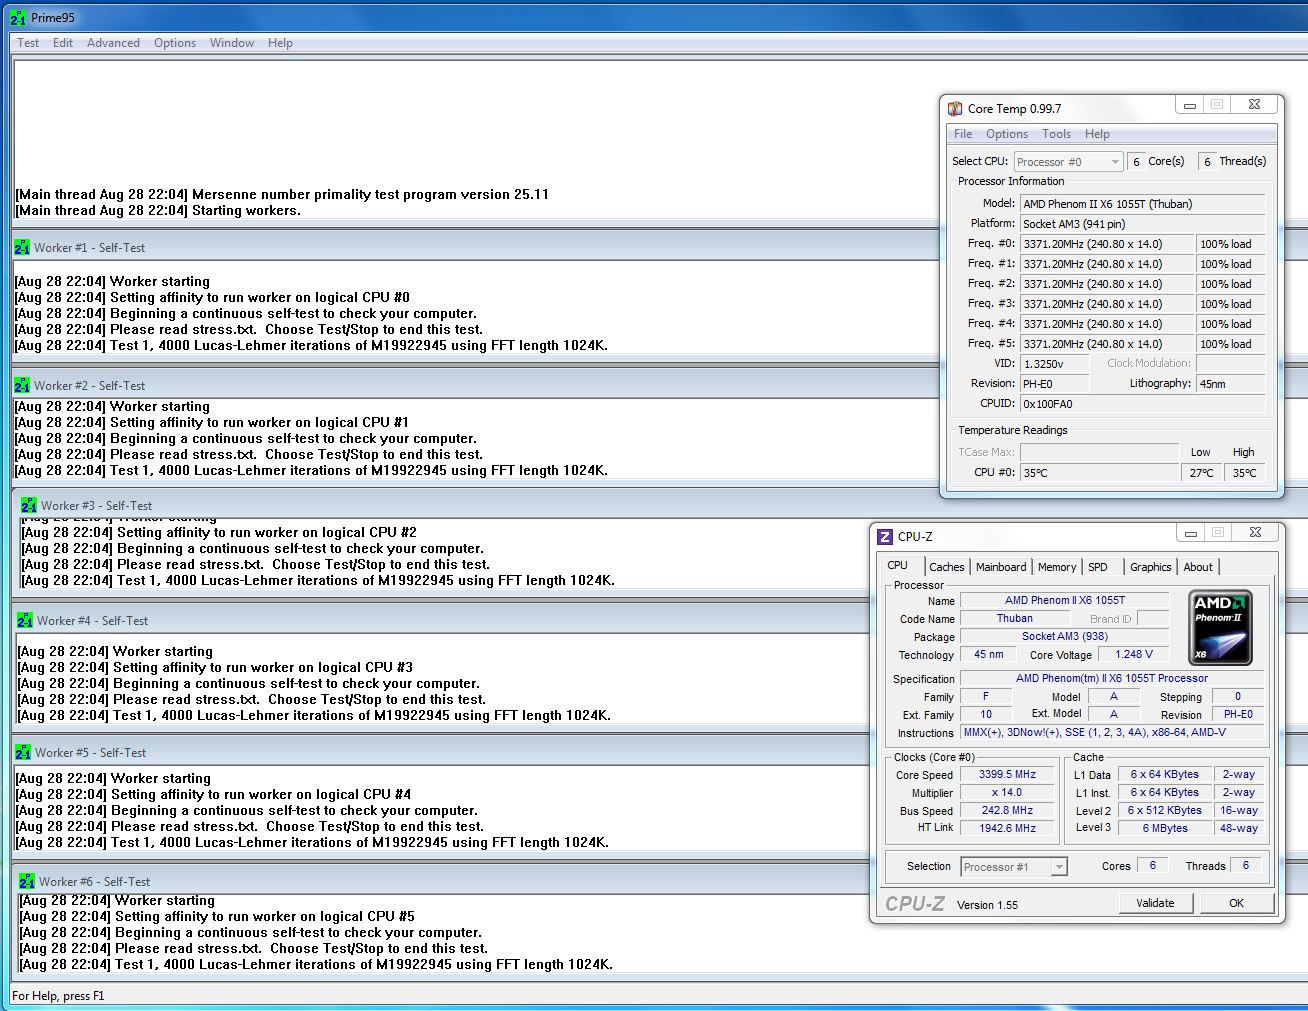Click the CPU-Z title bar icon
Viewport: 1308px width, 1011px height.
click(885, 536)
